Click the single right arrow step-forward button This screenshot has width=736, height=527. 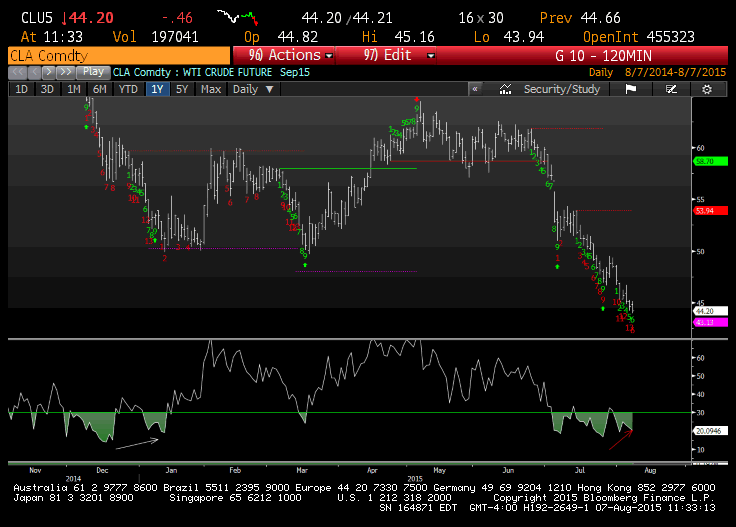(49, 72)
